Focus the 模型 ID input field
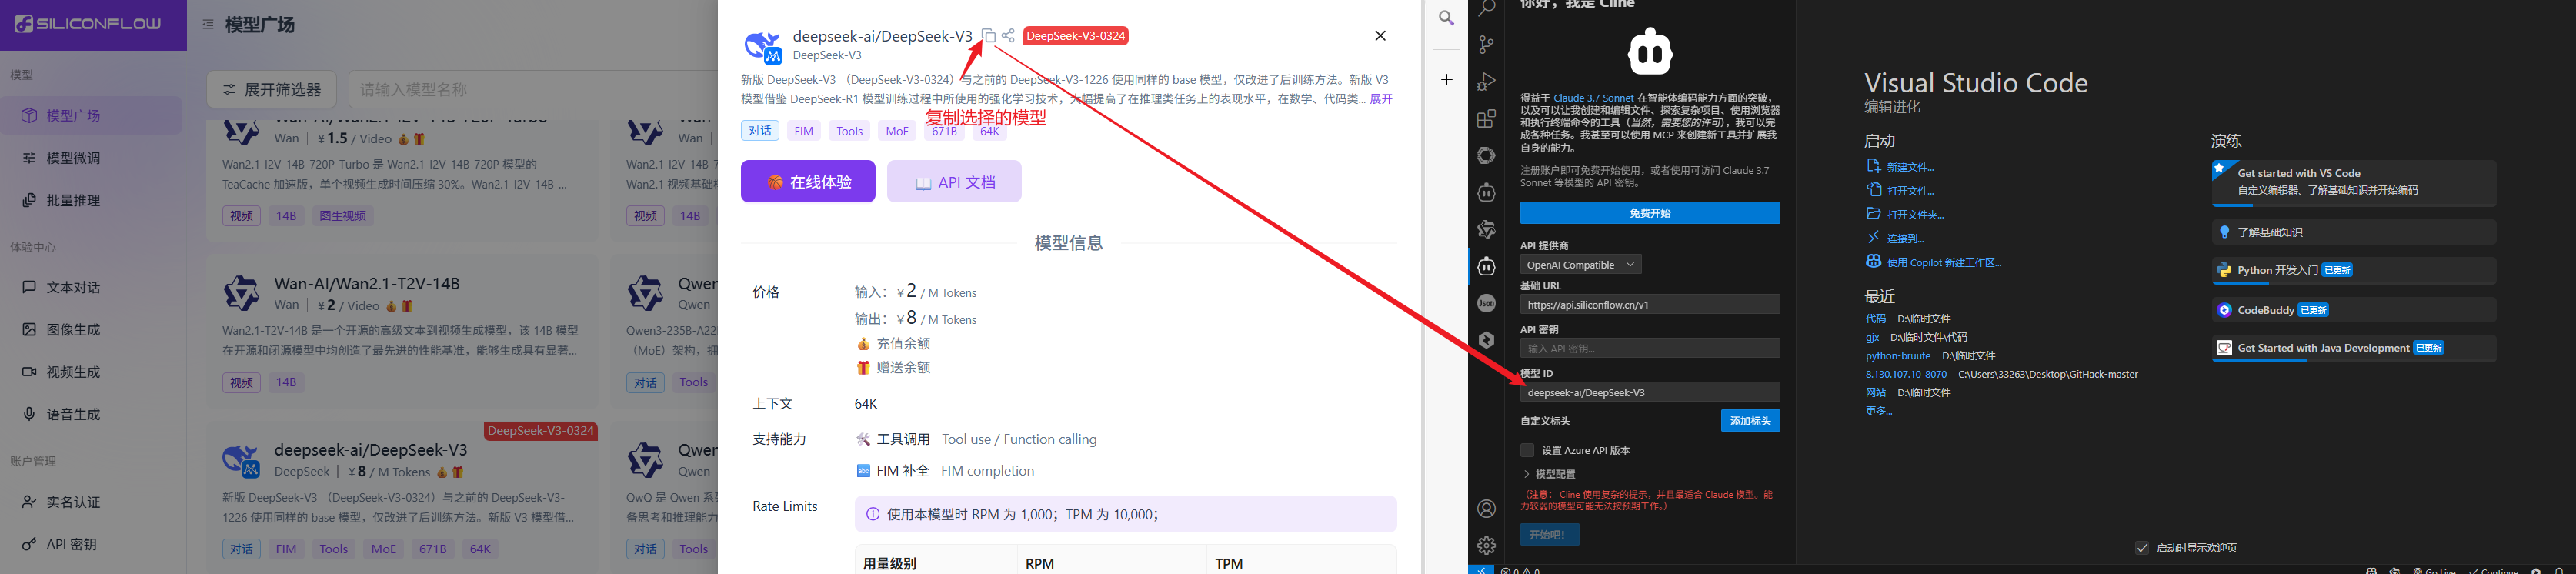 click(x=1650, y=392)
